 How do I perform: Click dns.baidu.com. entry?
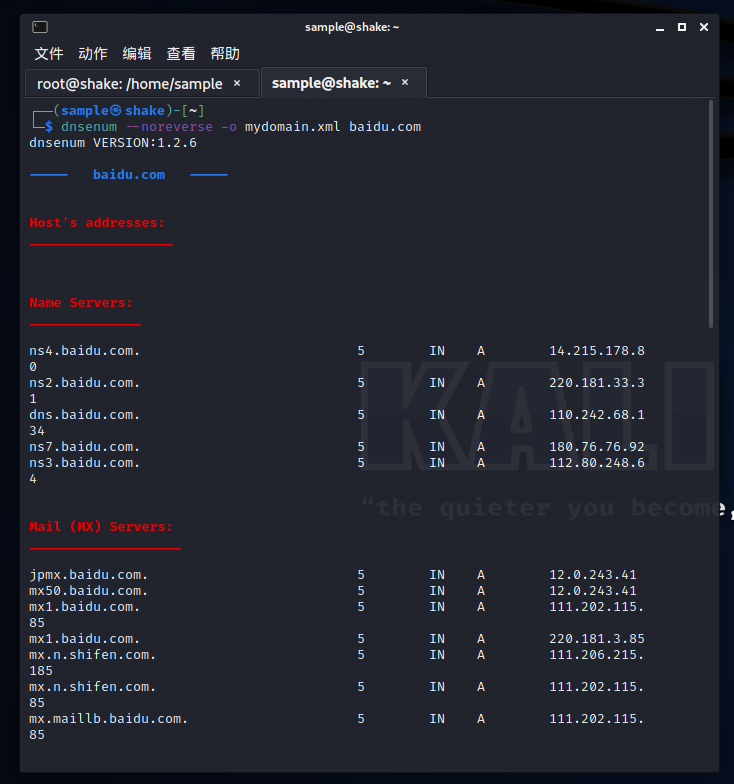tap(84, 415)
